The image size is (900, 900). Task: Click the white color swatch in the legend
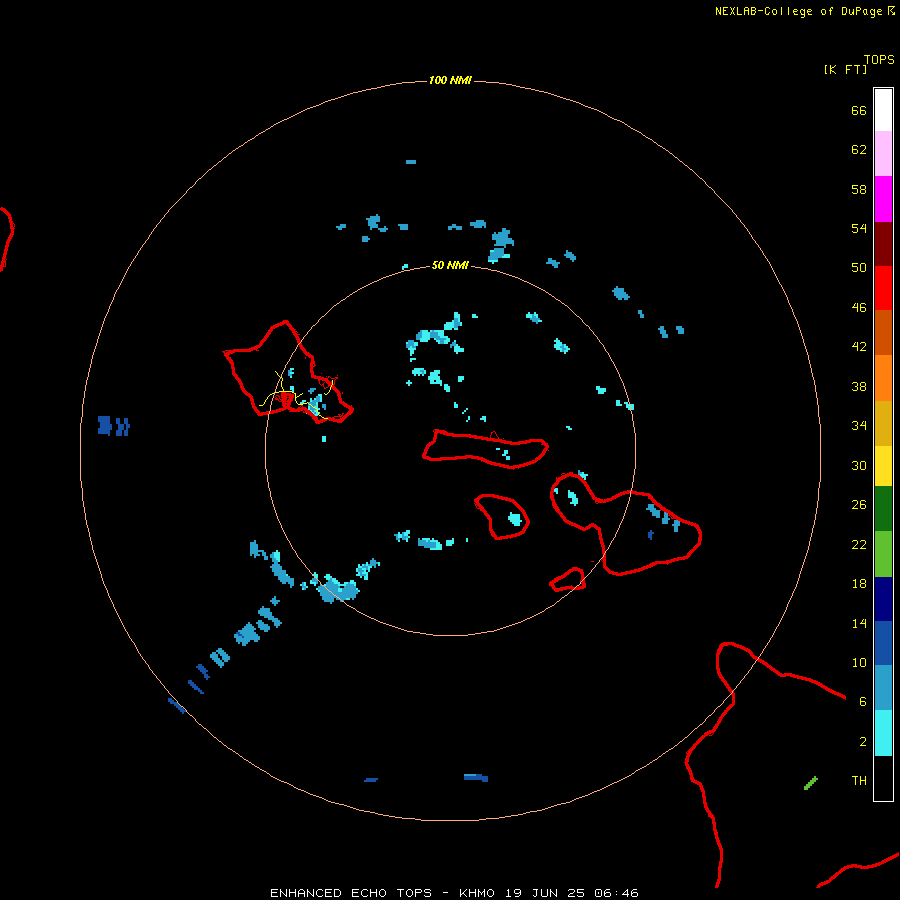tap(883, 110)
